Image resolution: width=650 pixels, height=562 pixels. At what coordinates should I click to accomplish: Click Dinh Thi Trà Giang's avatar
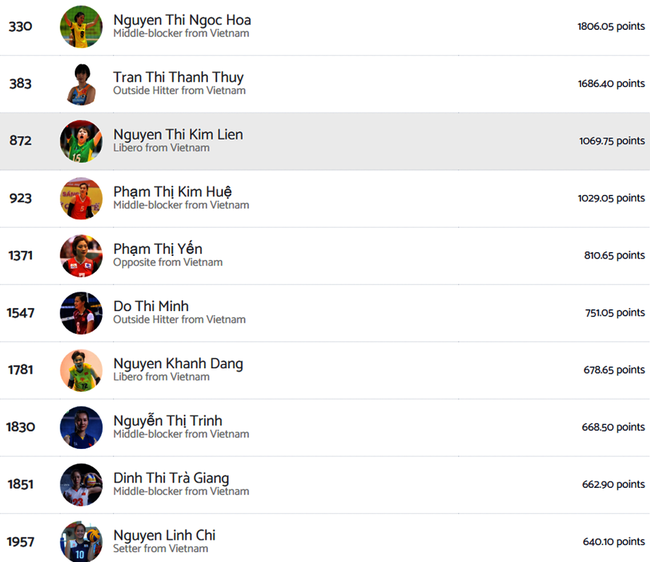[x=81, y=484]
